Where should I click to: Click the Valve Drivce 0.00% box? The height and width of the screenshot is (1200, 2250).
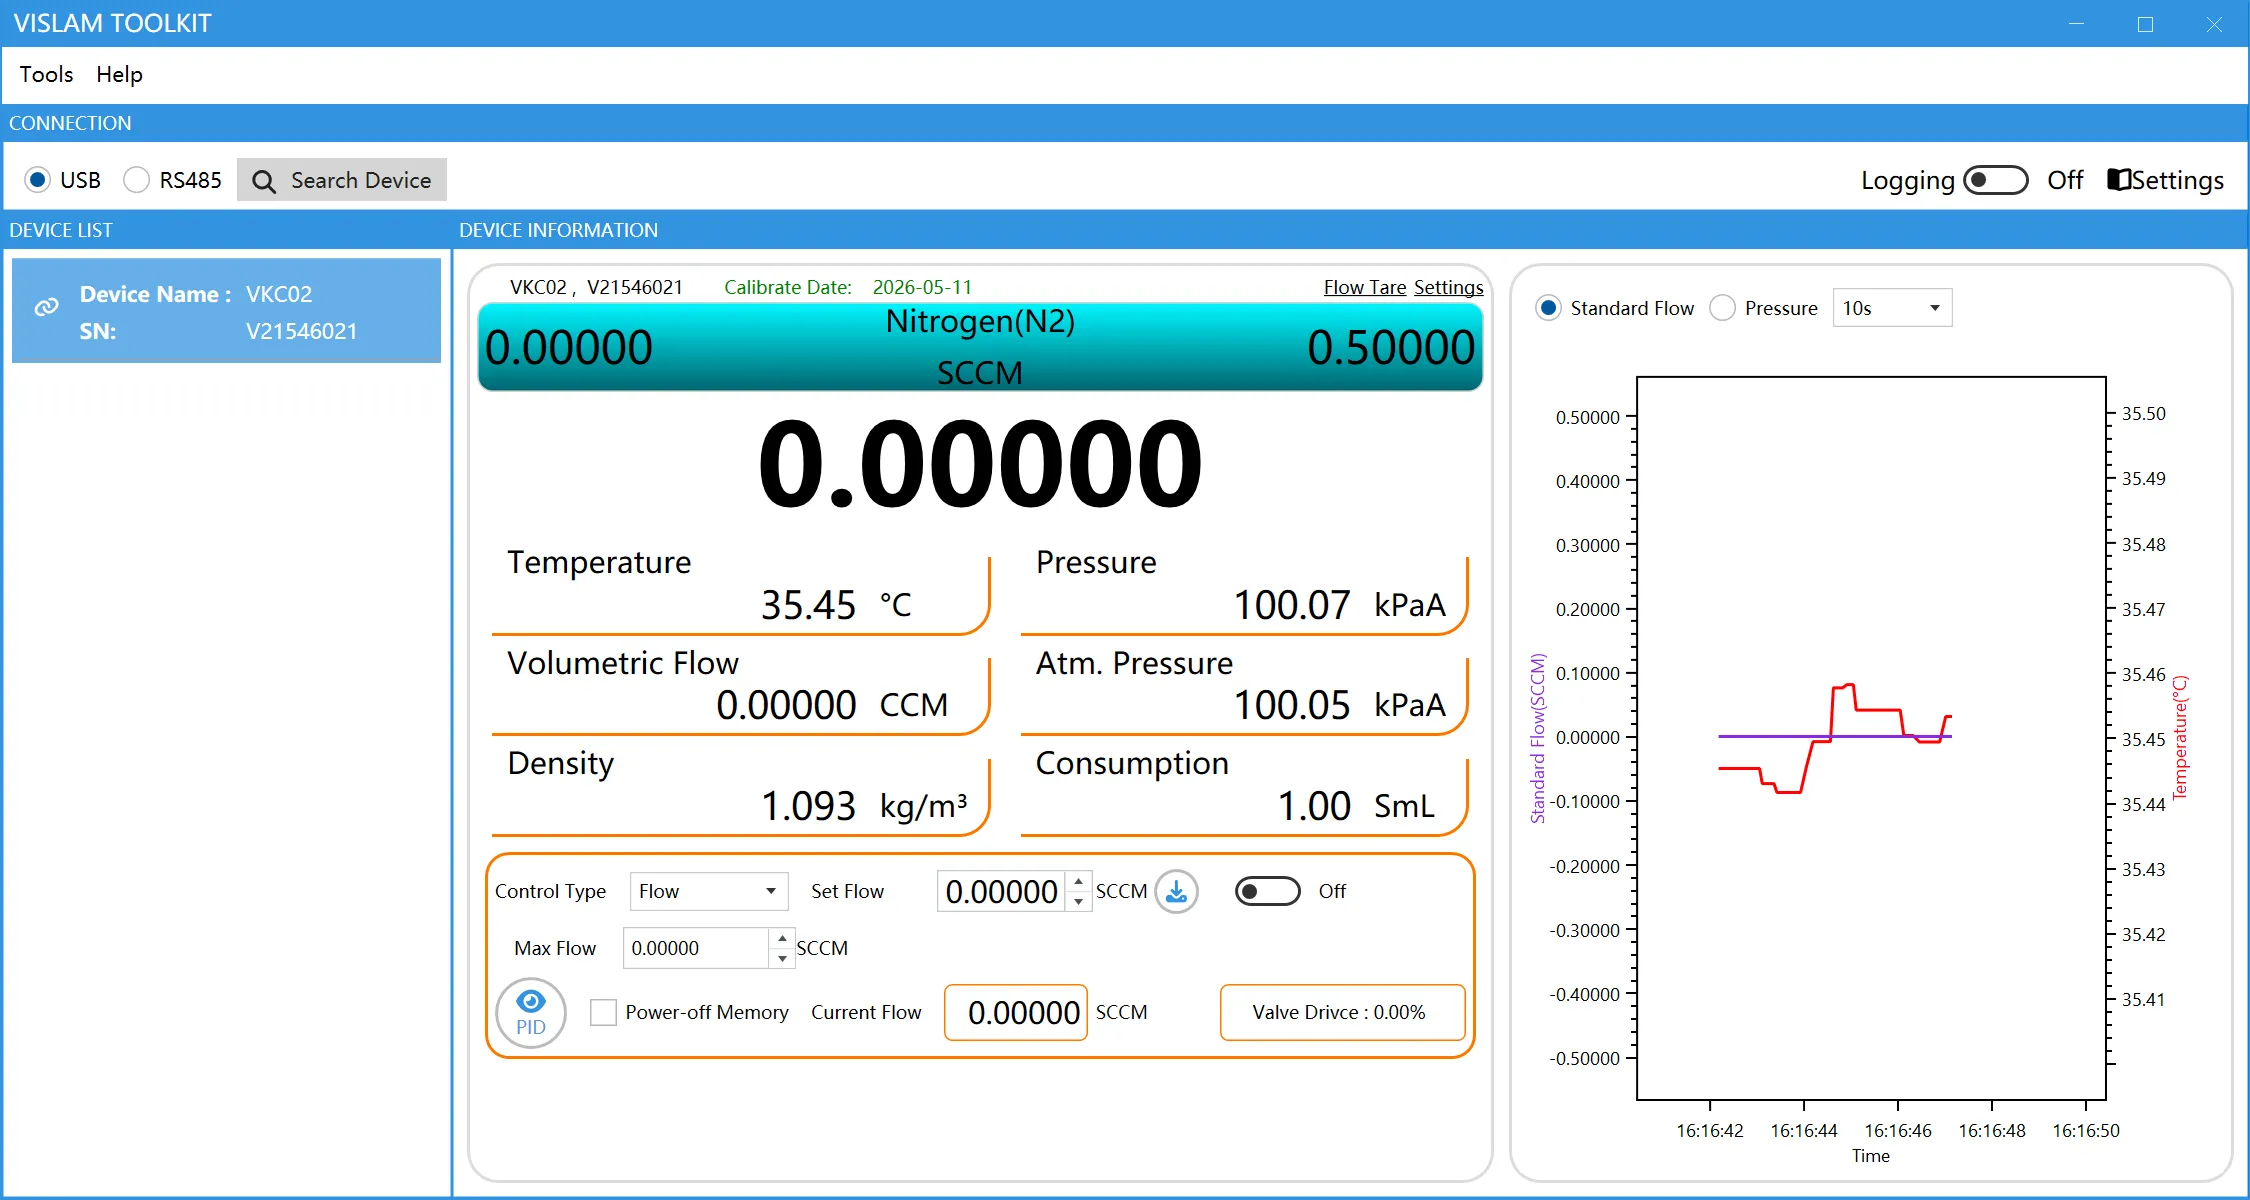(1342, 1012)
